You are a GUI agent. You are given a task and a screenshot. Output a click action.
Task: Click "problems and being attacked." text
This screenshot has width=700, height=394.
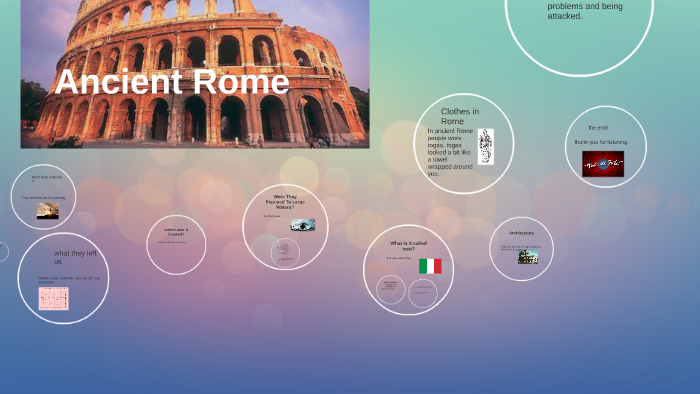click(585, 11)
